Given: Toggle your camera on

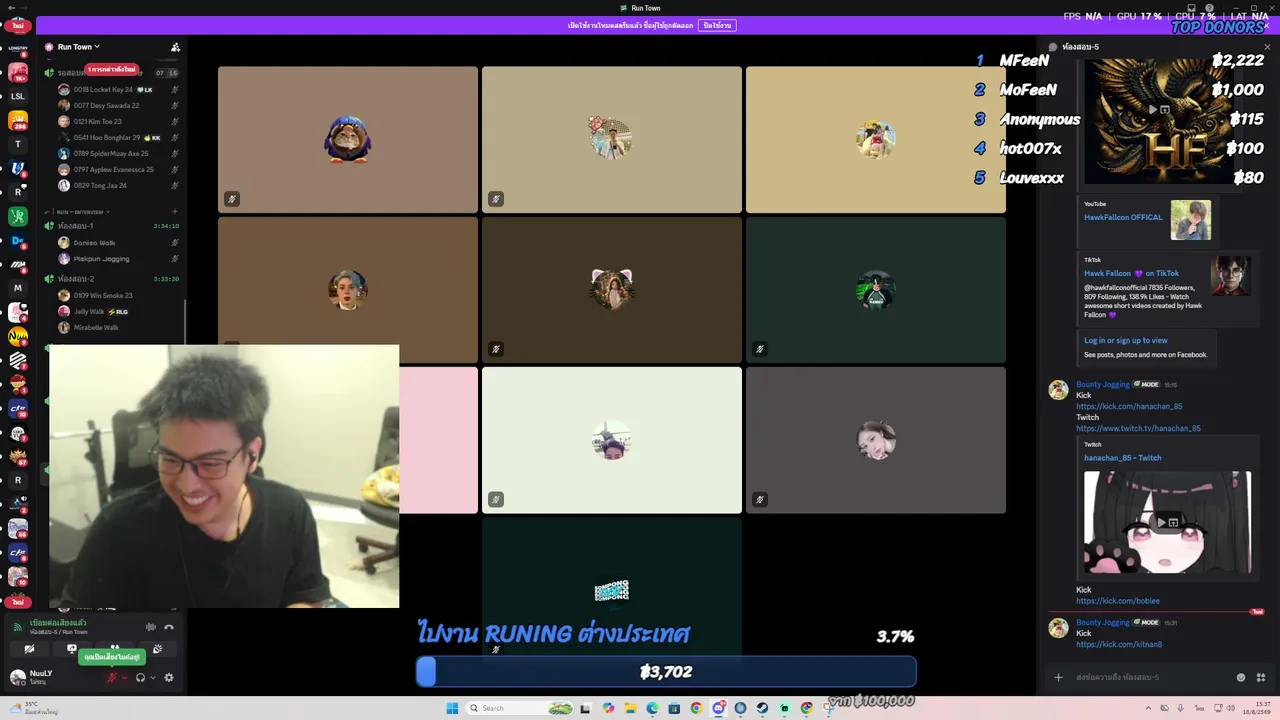Looking at the screenshot, I should click(x=29, y=649).
